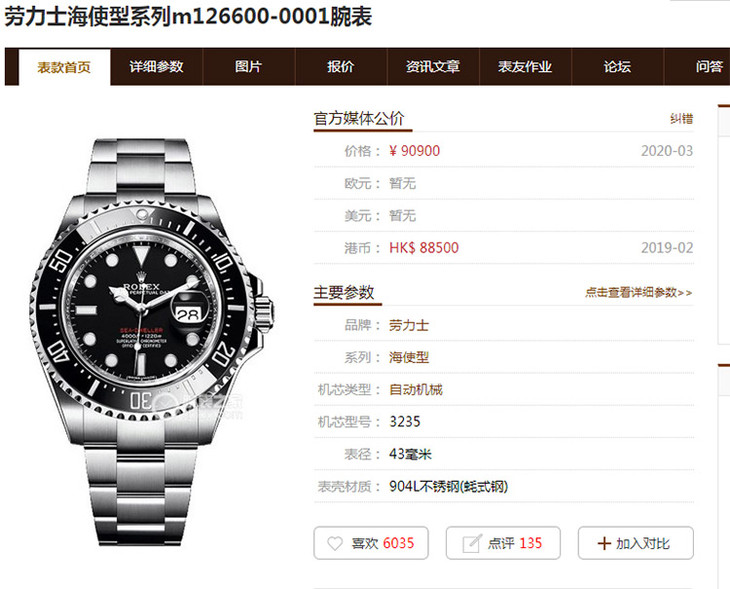Click the Rolex Sea-Dweller watch image
The image size is (730, 589).
pos(151,342)
